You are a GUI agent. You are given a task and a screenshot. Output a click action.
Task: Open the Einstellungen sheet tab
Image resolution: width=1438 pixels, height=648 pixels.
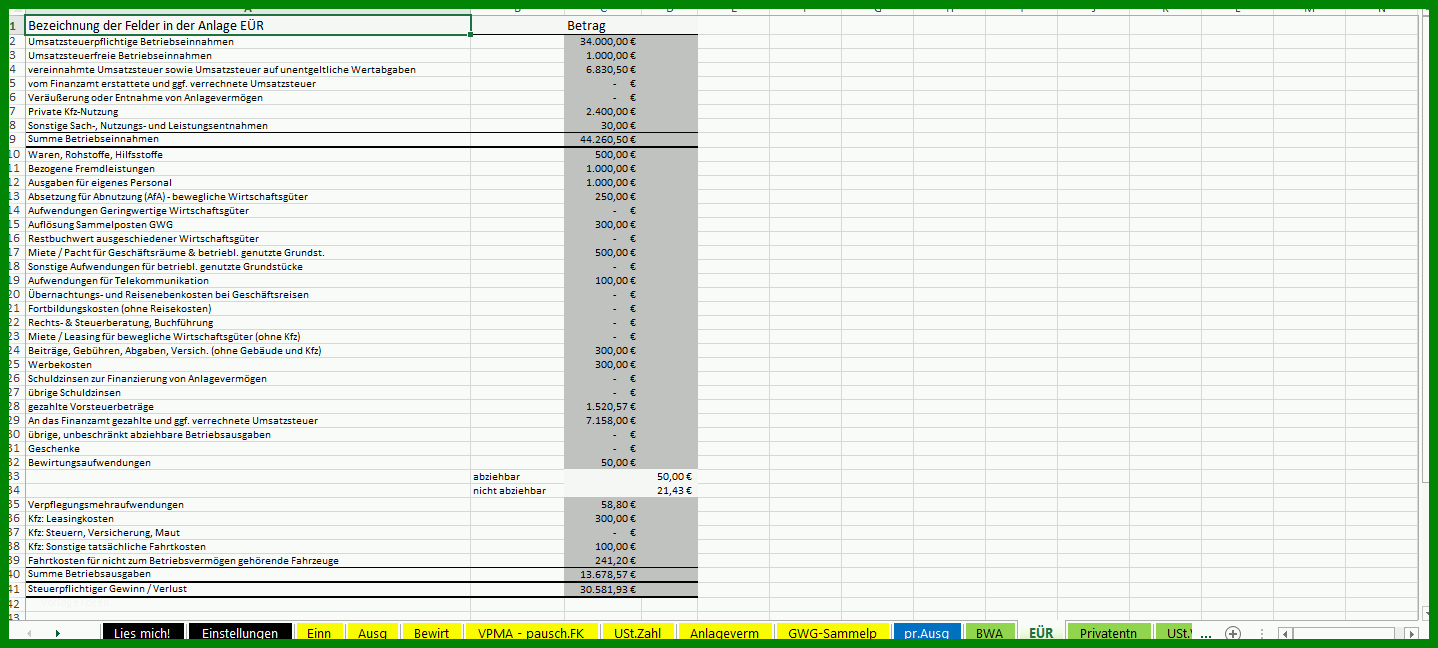pyautogui.click(x=240, y=633)
